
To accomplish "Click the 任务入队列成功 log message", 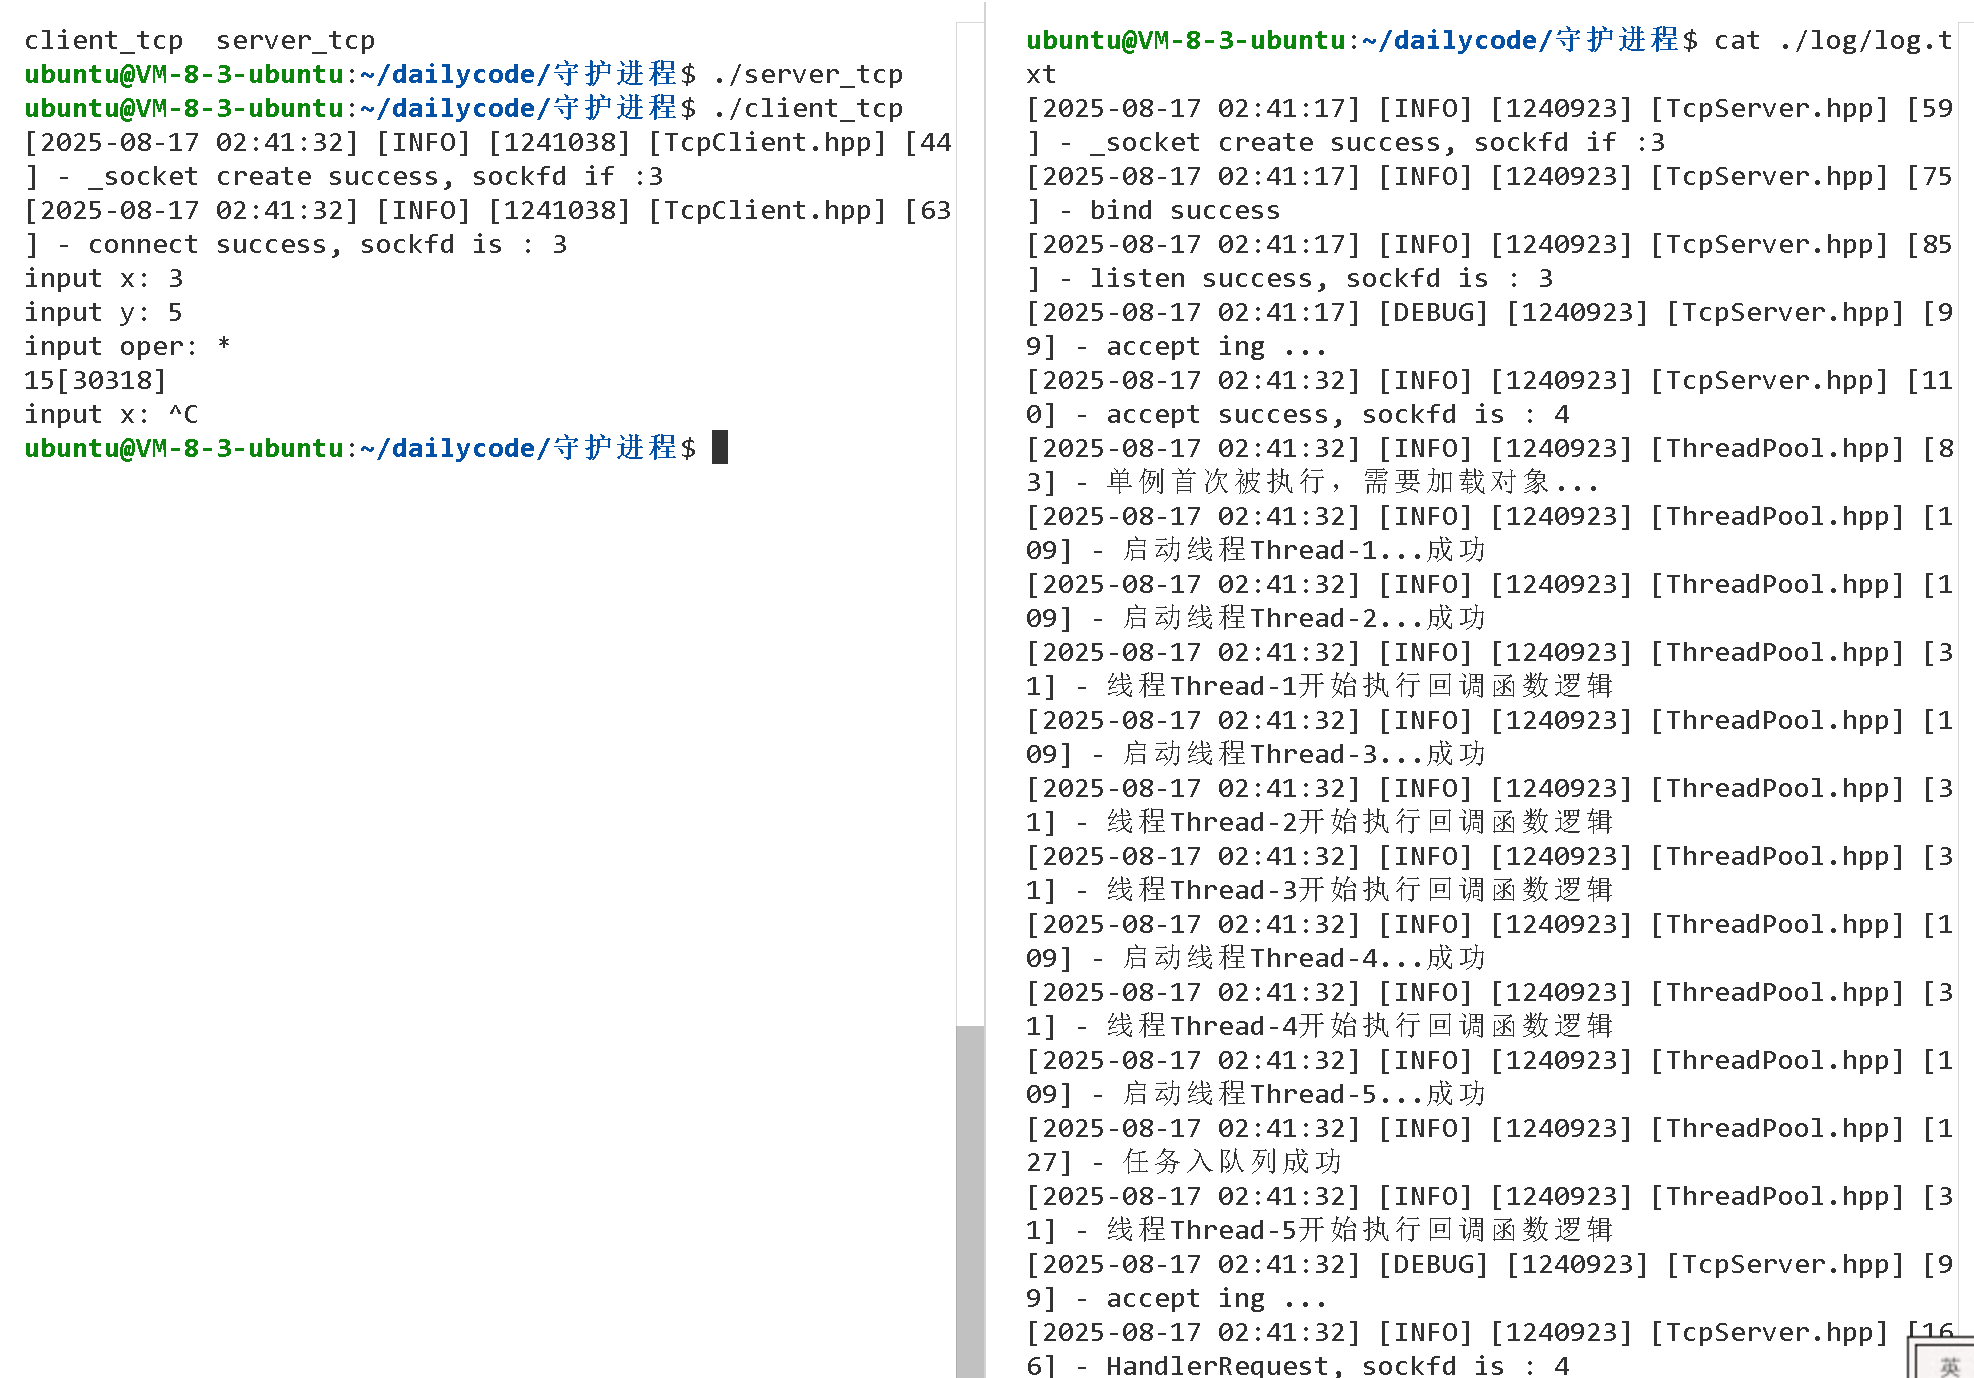I will 1232,1162.
